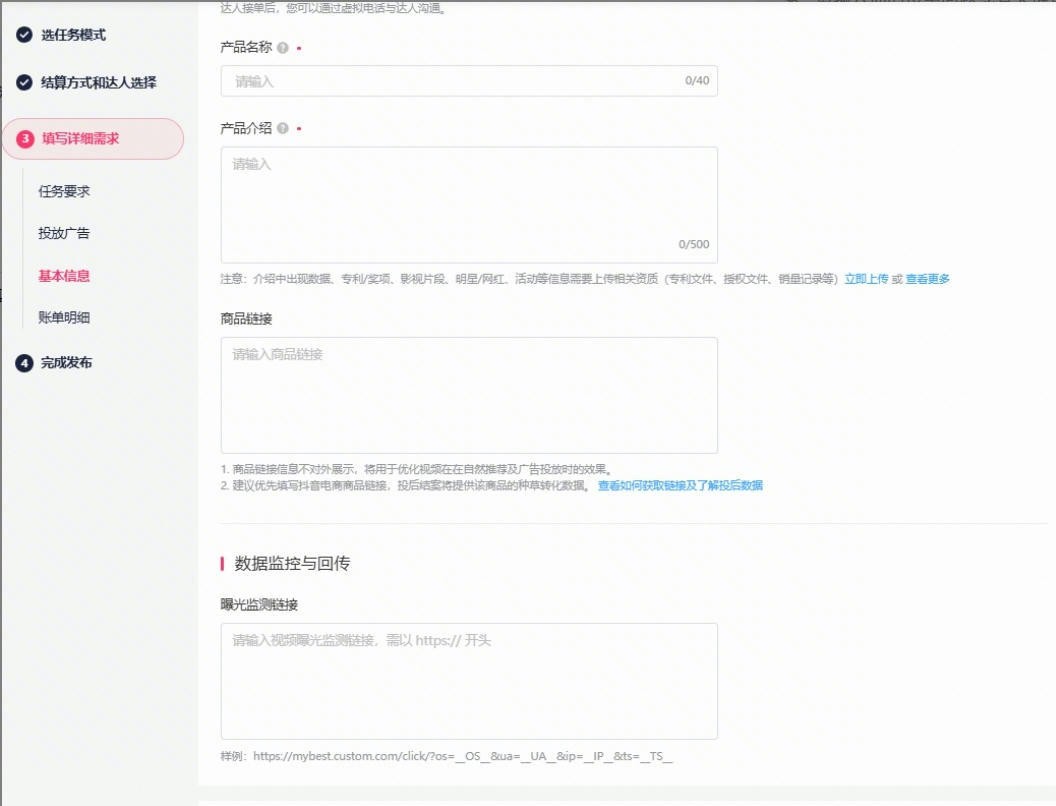
Task: Jump to the 基本信息 section
Action: [x=64, y=275]
